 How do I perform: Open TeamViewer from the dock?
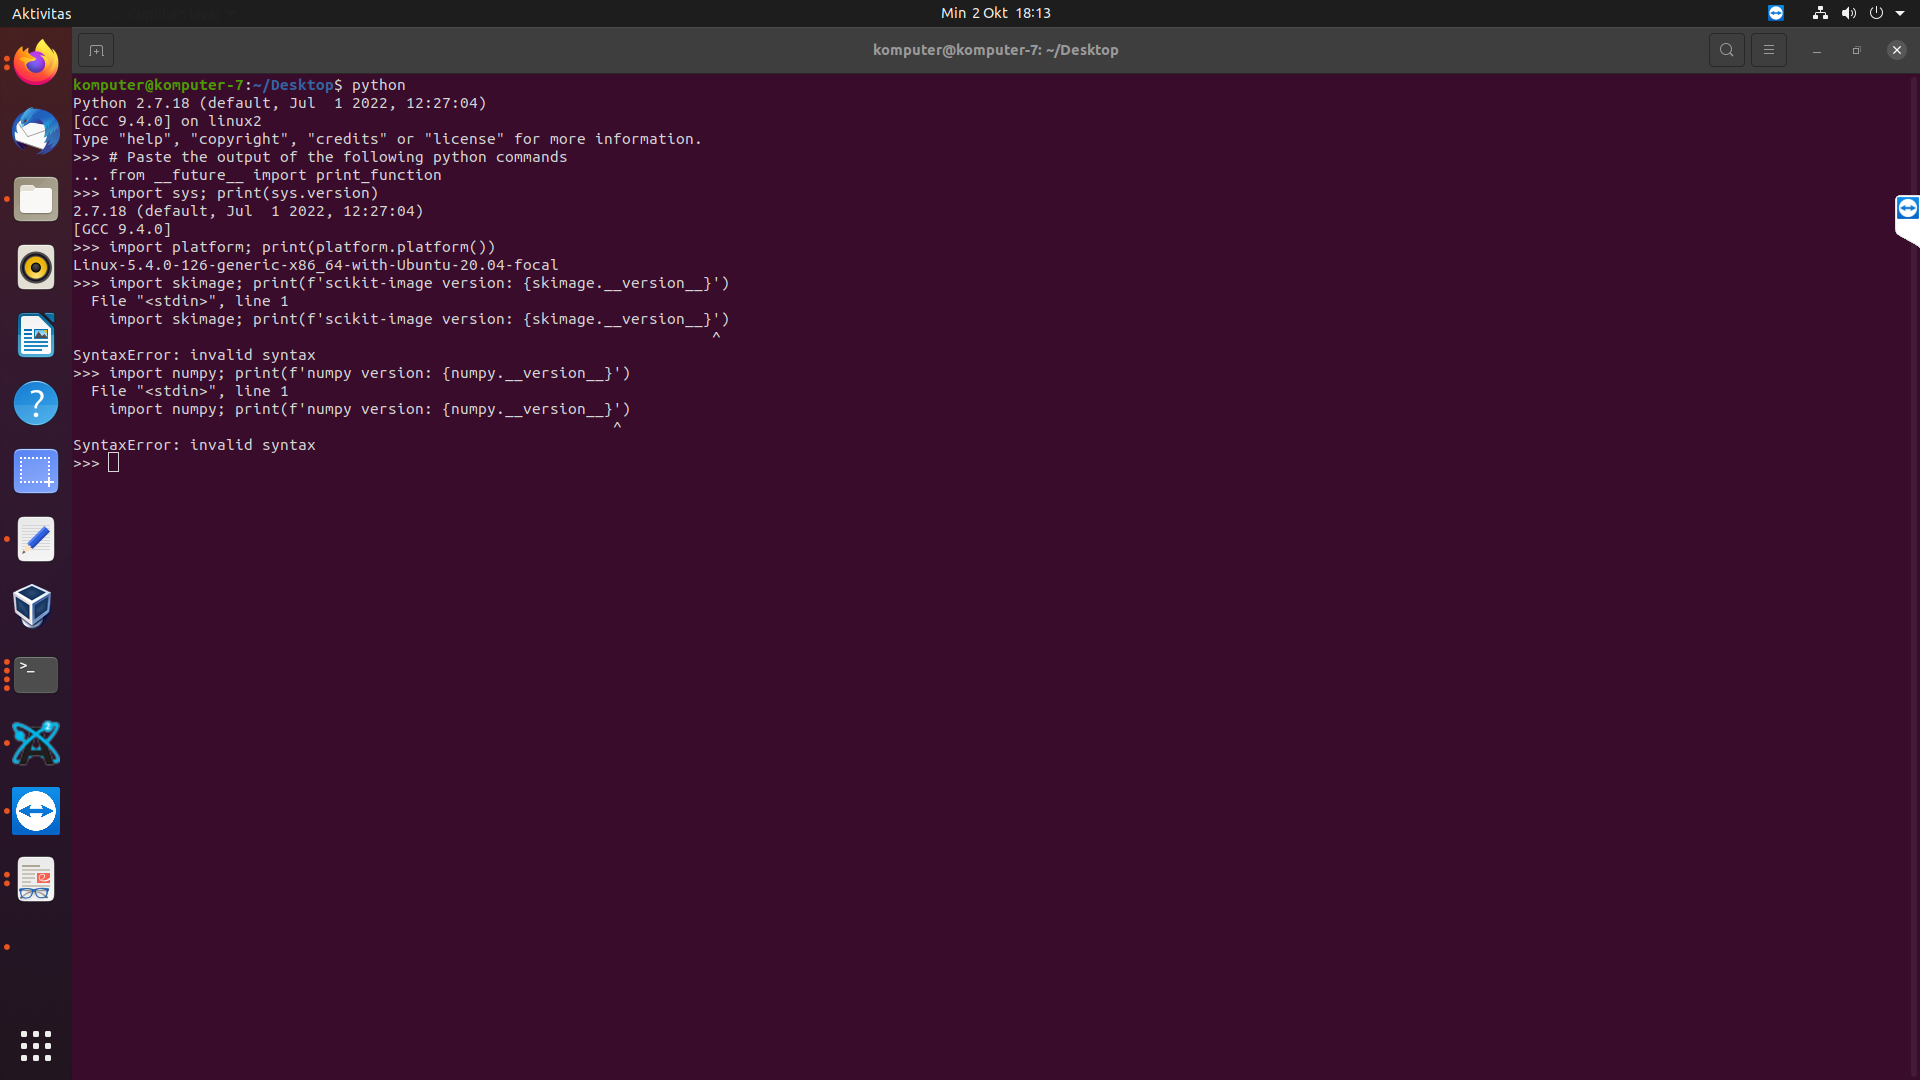[x=35, y=811]
